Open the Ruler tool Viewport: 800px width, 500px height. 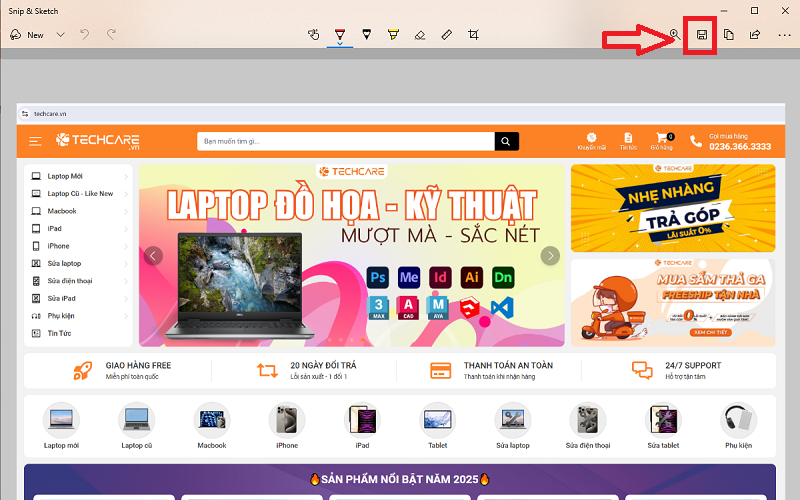pyautogui.click(x=447, y=35)
